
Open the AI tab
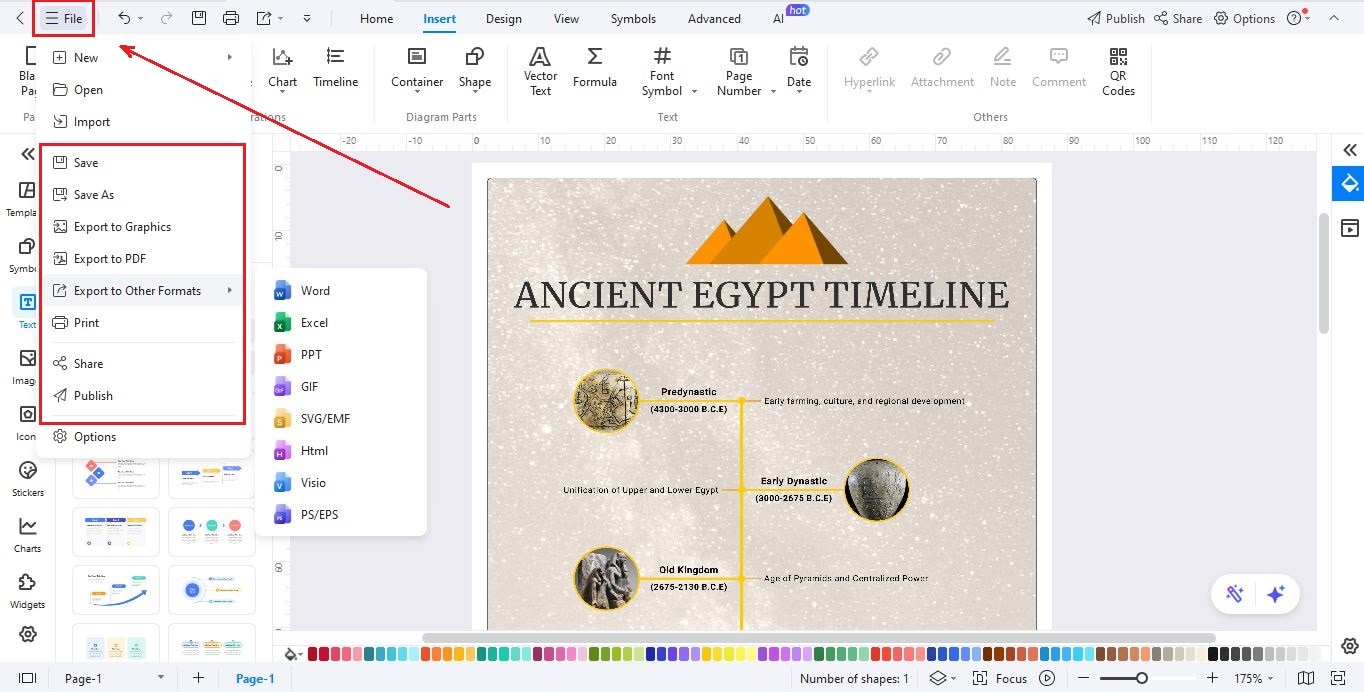[779, 18]
